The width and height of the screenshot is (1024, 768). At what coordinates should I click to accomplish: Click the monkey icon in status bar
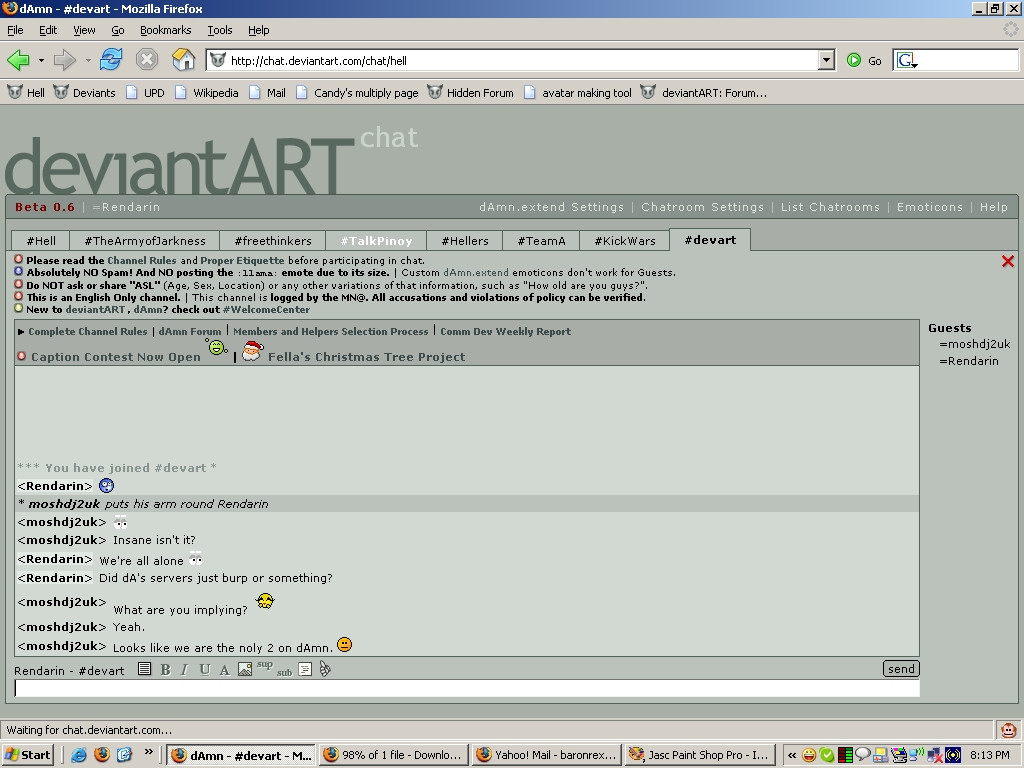coord(1008,729)
